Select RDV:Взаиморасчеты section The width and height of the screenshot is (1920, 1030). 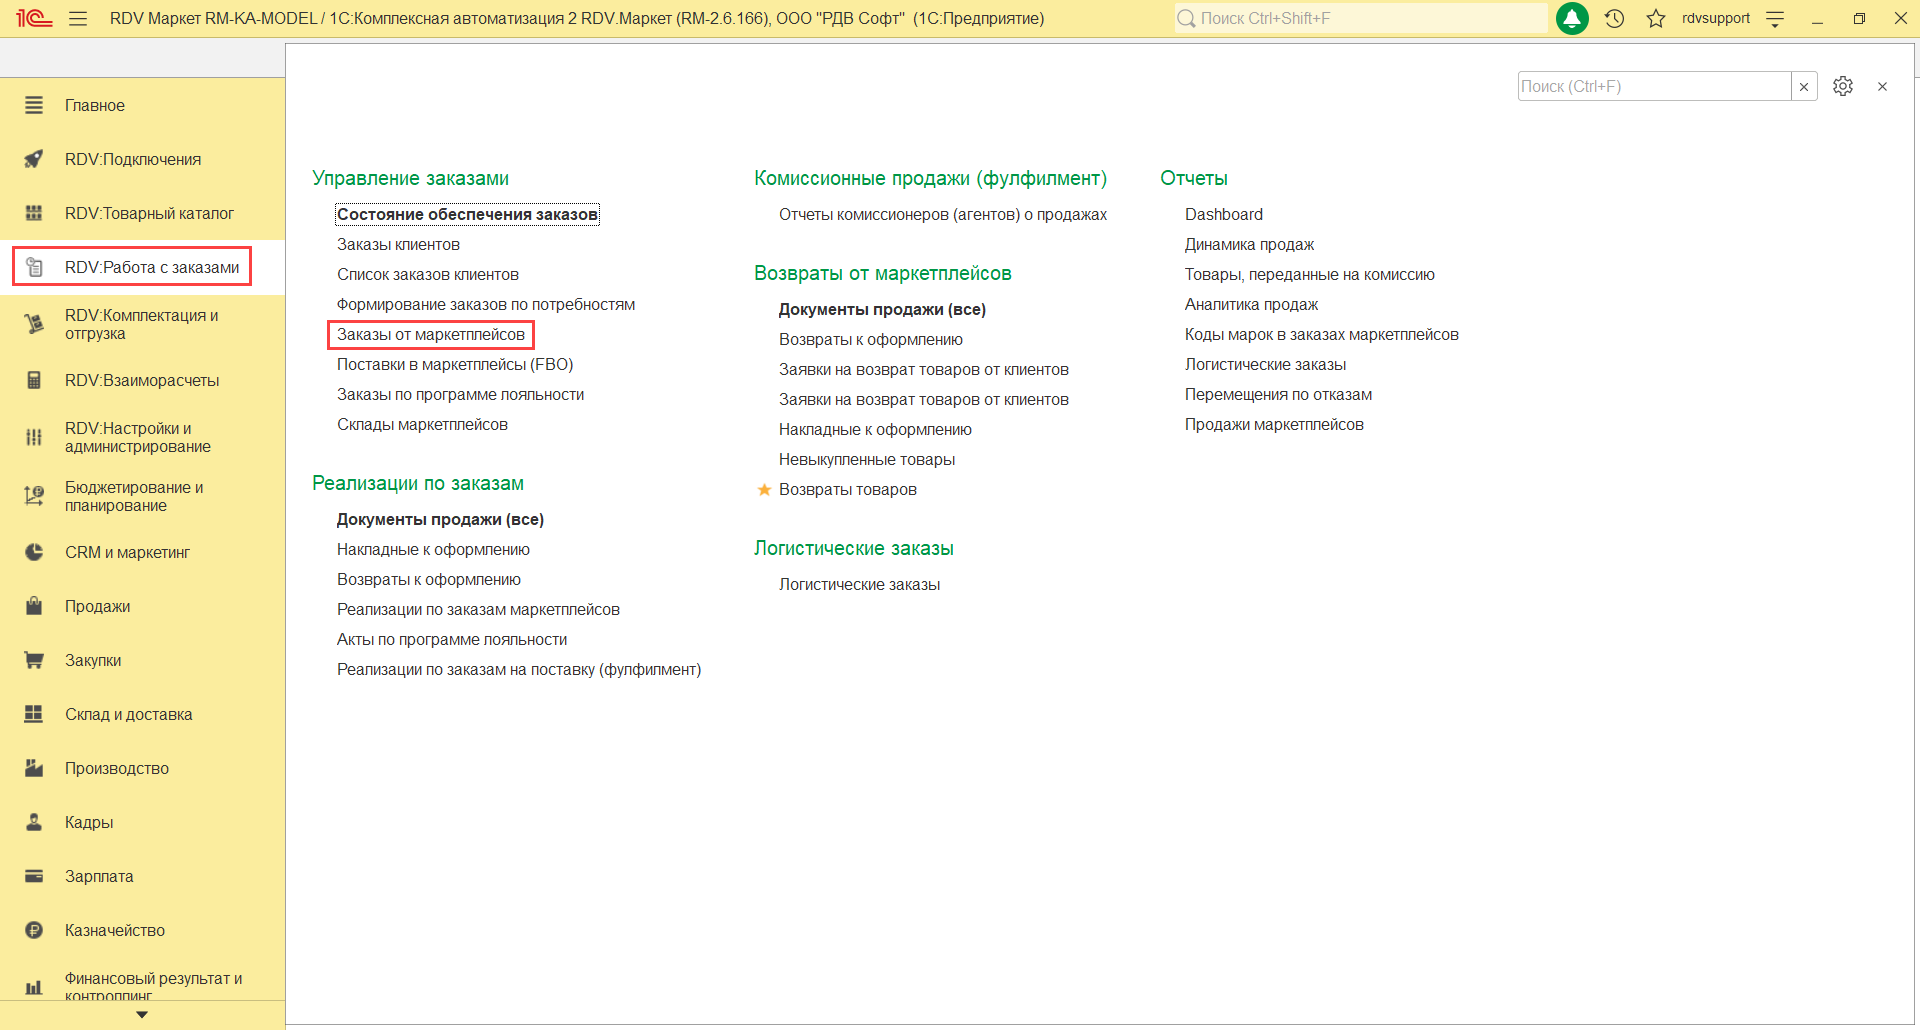pyautogui.click(x=142, y=380)
